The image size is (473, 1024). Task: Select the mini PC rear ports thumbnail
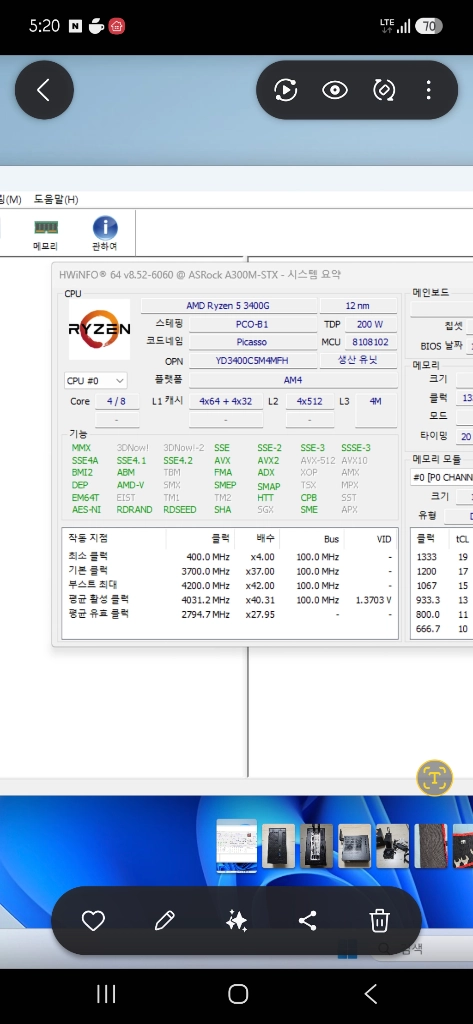click(x=316, y=846)
